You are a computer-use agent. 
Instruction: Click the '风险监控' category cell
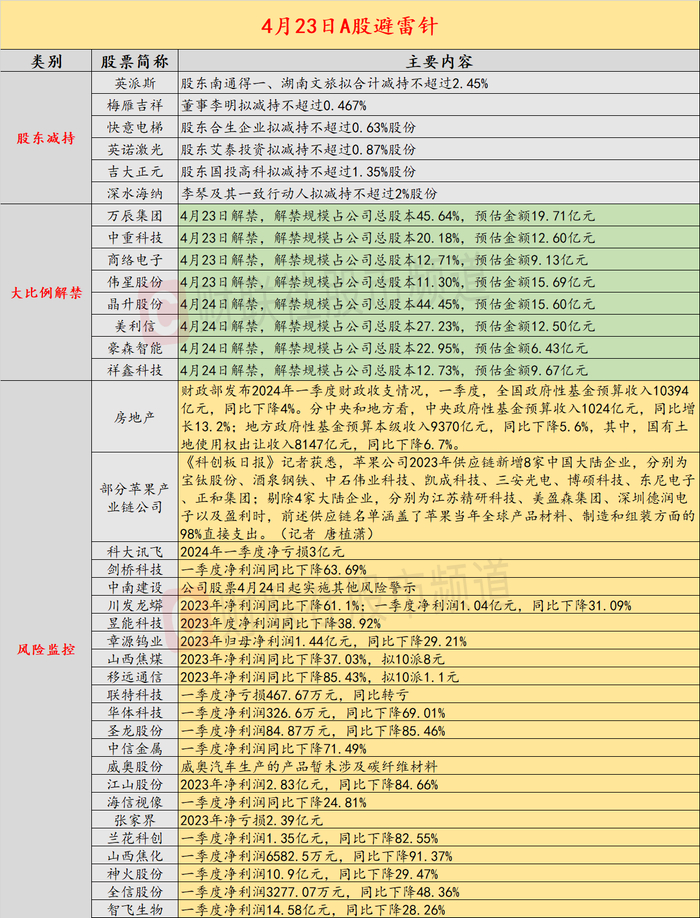tap(46, 649)
